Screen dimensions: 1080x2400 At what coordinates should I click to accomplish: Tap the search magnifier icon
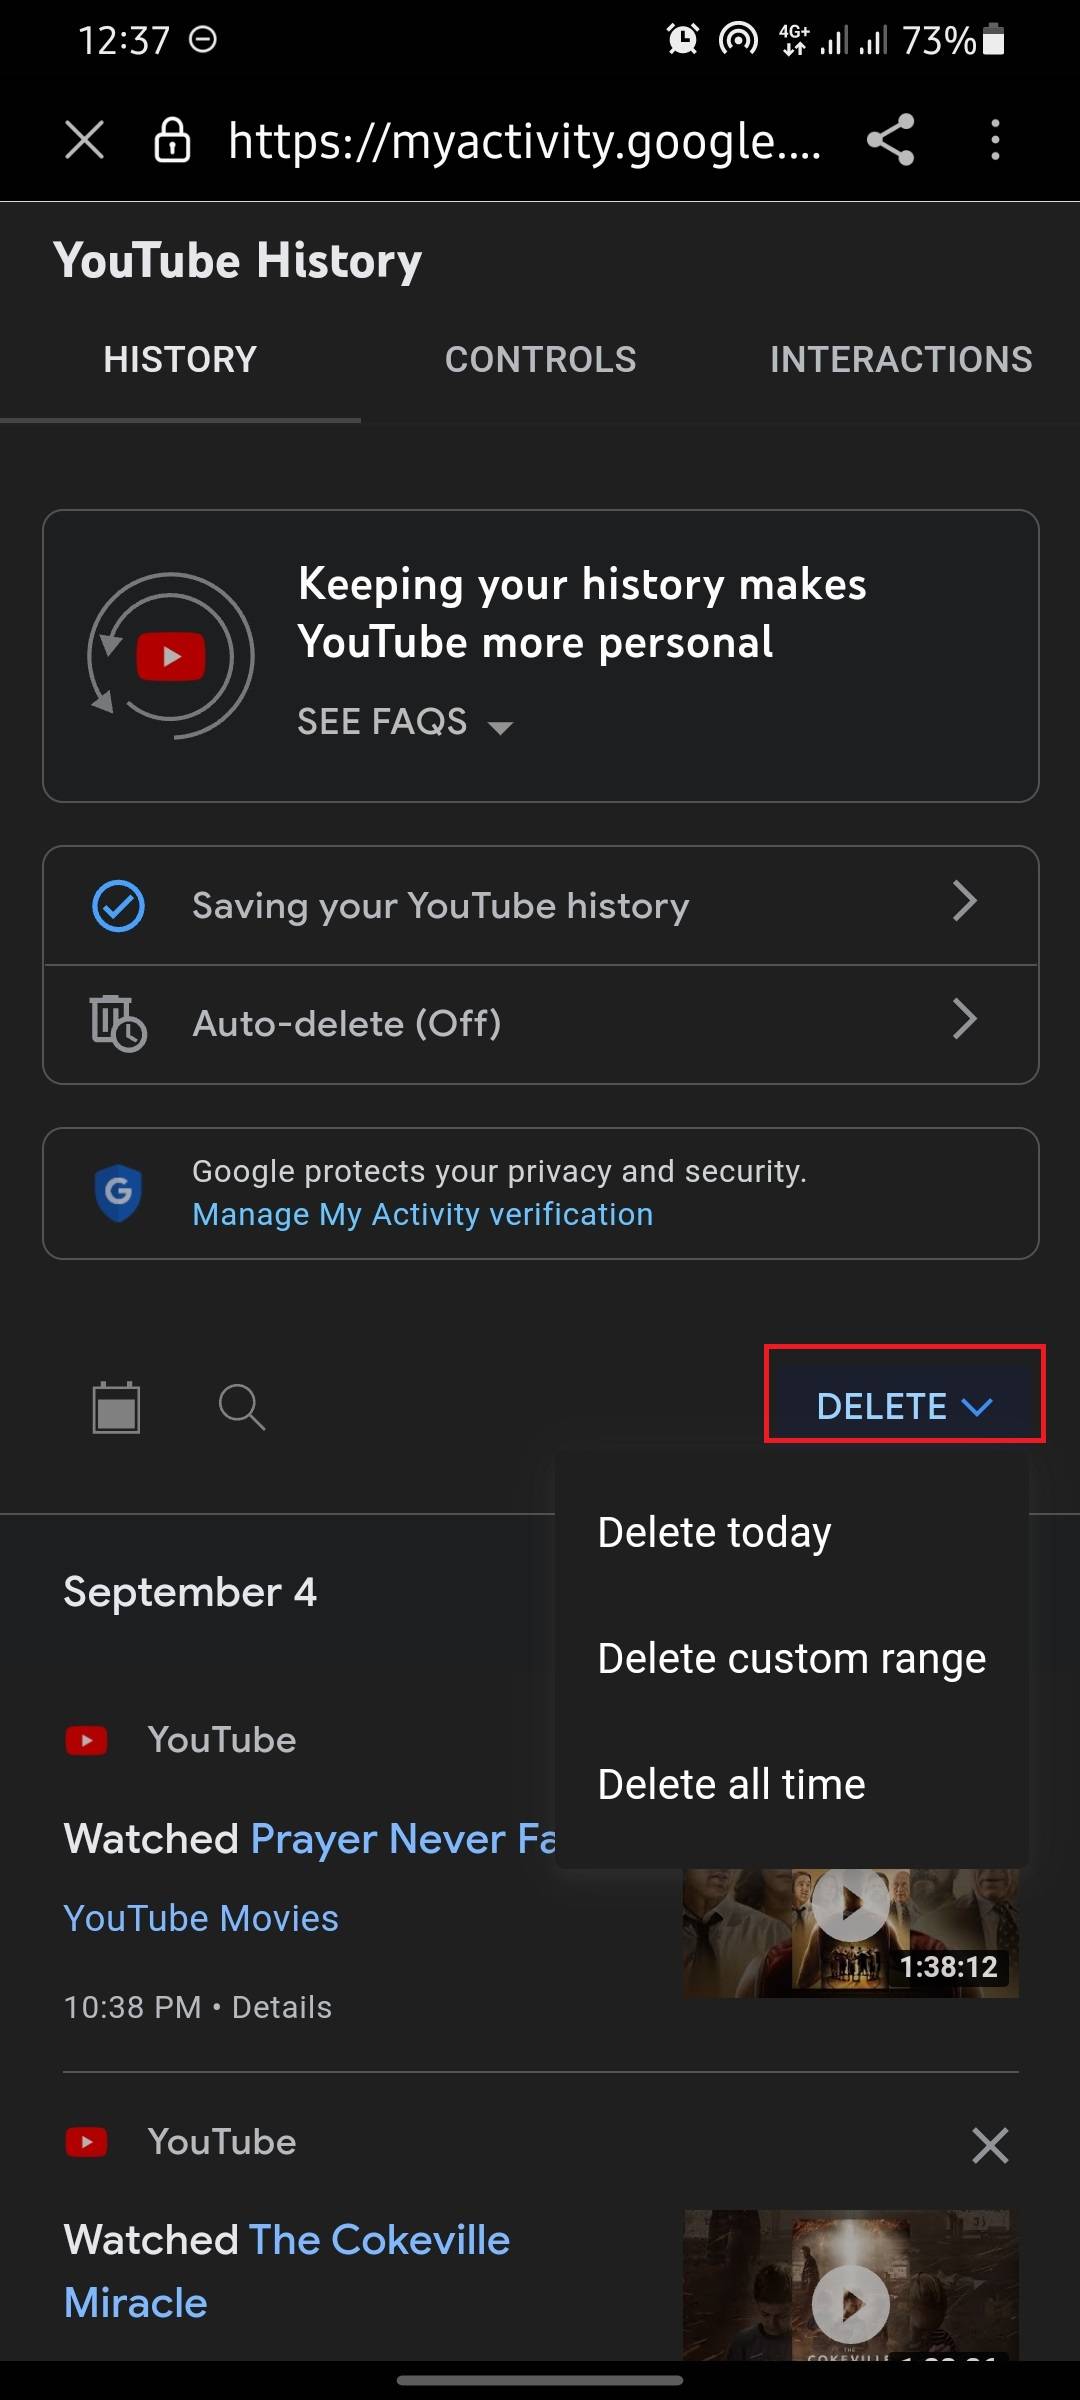(241, 1408)
